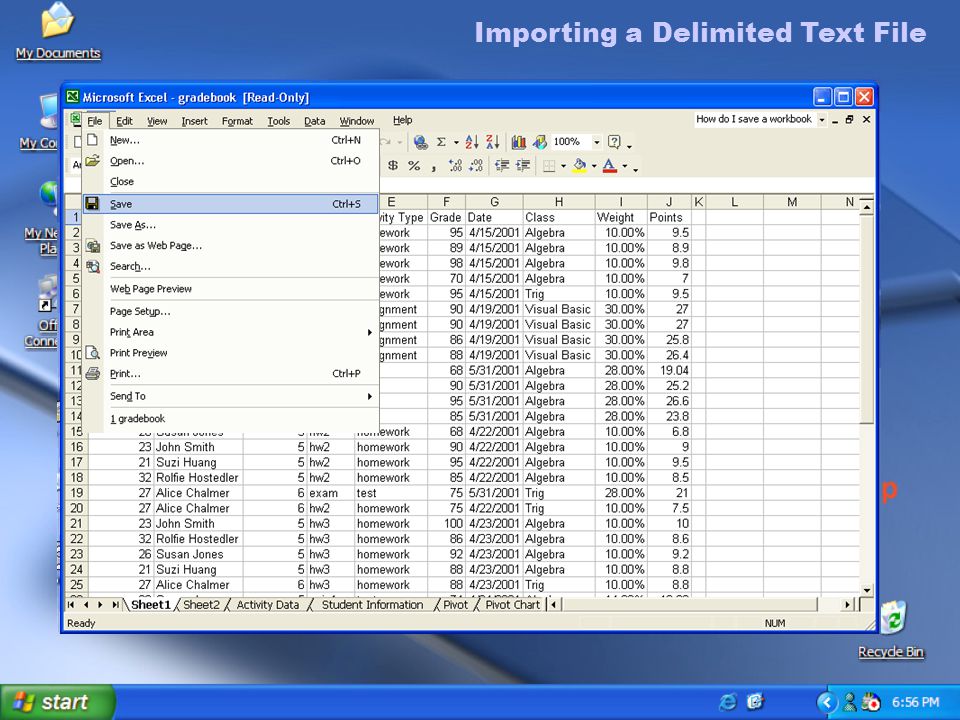The image size is (960, 720).
Task: Go to the last sheet tab arrow
Action: coord(115,605)
